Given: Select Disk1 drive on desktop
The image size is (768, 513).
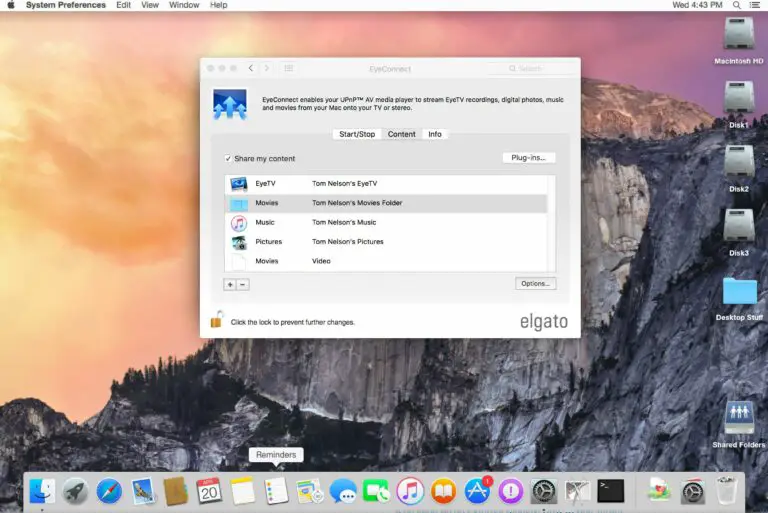Looking at the screenshot, I should 739,105.
